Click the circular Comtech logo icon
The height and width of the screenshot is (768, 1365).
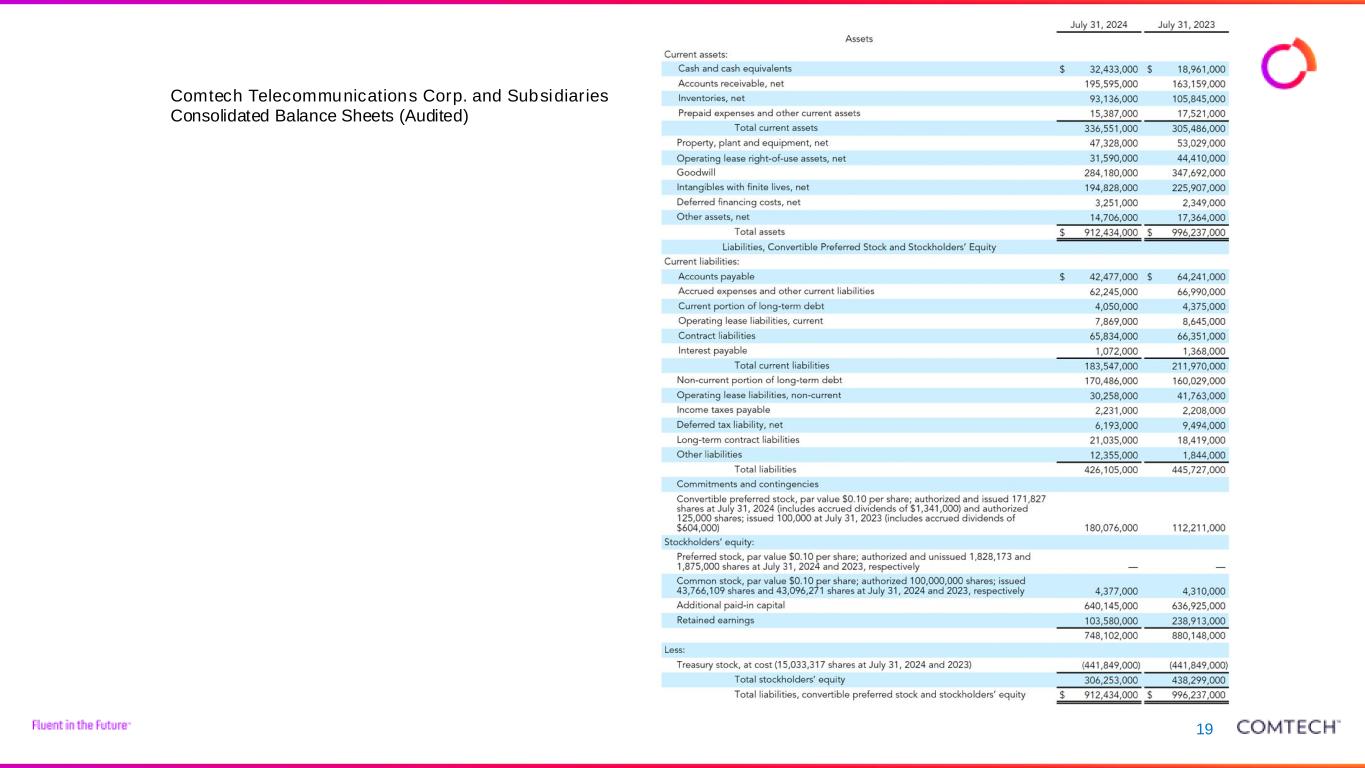coord(1283,64)
